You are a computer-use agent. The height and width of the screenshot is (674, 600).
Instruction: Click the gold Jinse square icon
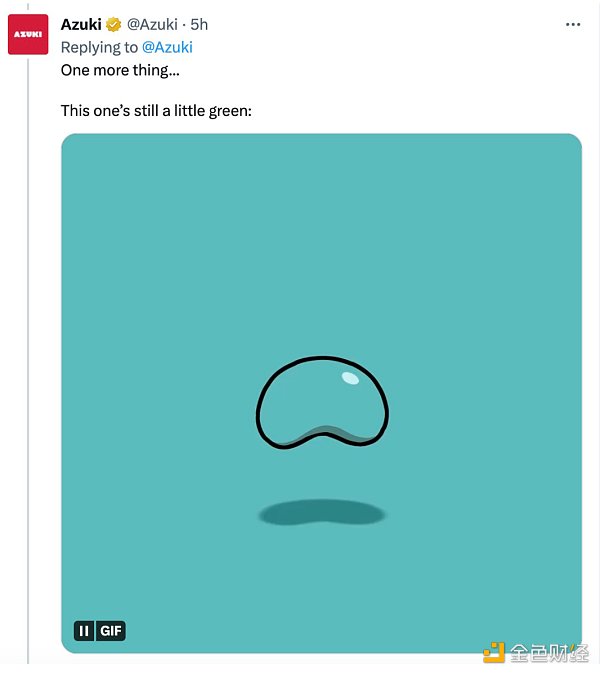pyautogui.click(x=493, y=653)
